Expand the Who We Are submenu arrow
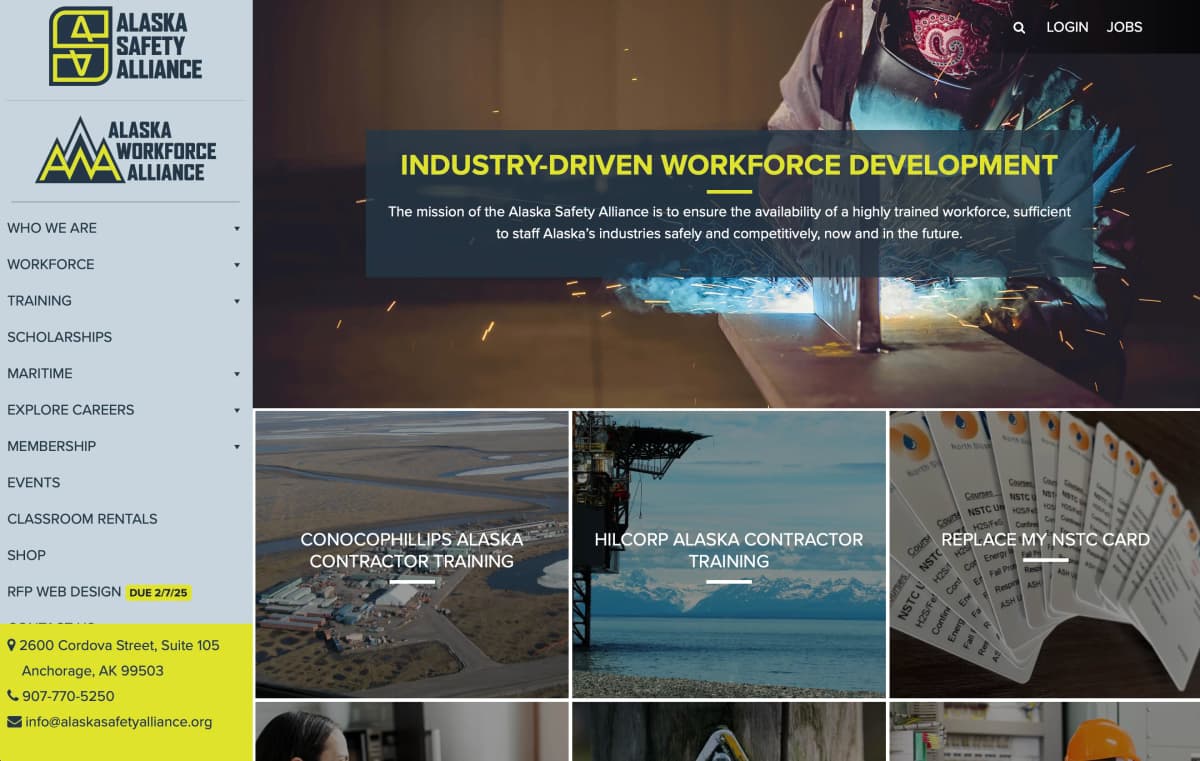1200x761 pixels. click(237, 229)
